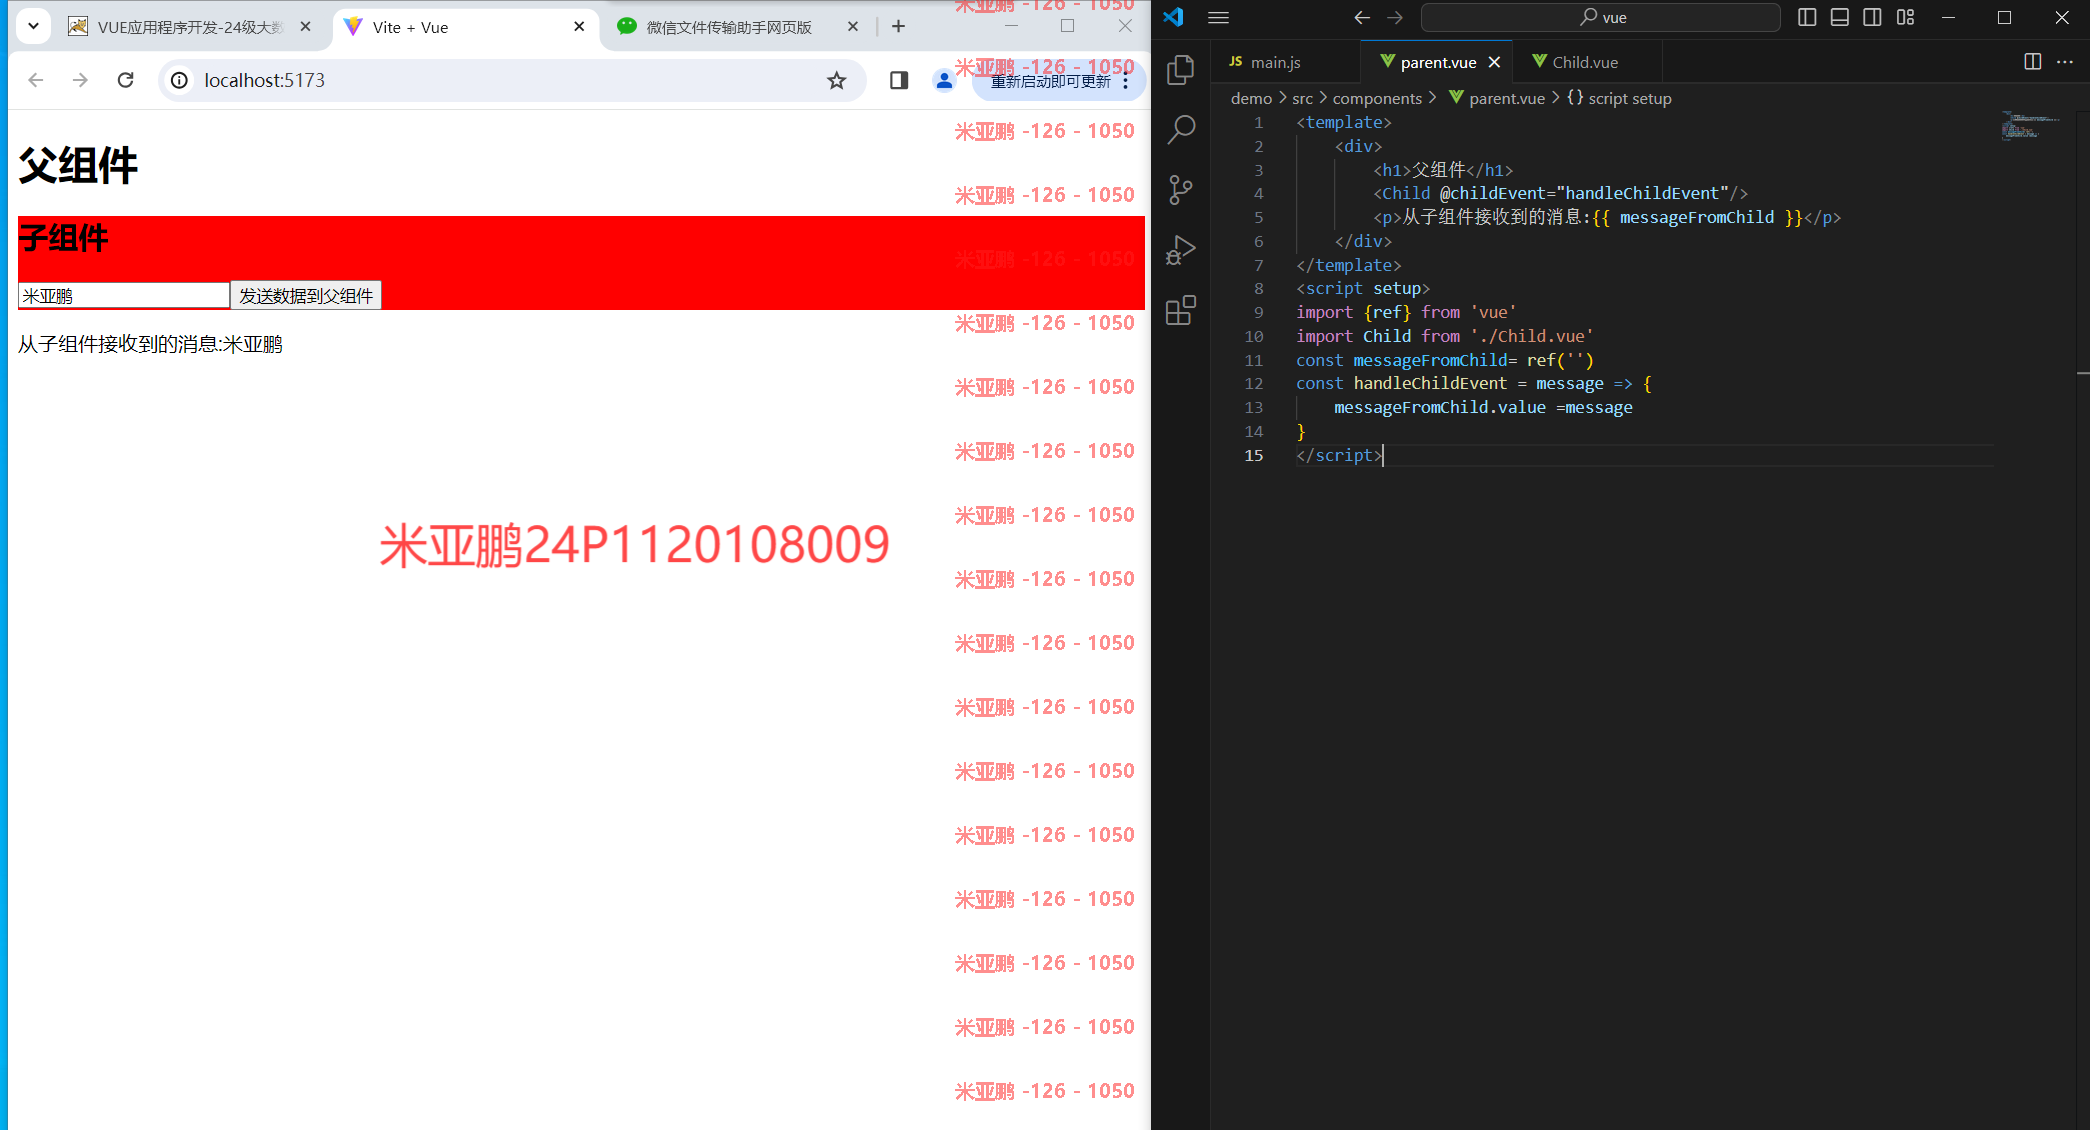Click line 4 Child component code
The height and width of the screenshot is (1130, 2090).
[x=1560, y=193]
